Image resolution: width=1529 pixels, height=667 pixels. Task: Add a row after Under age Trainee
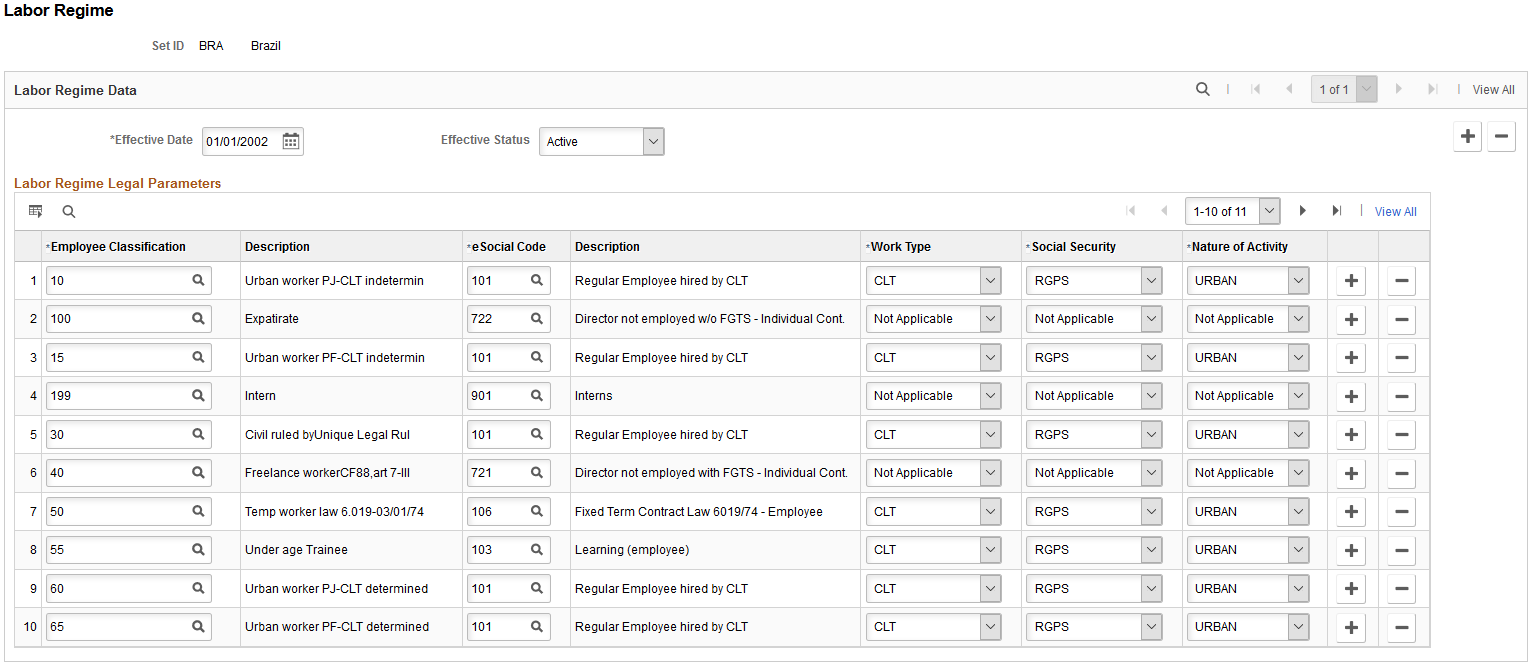[1351, 551]
